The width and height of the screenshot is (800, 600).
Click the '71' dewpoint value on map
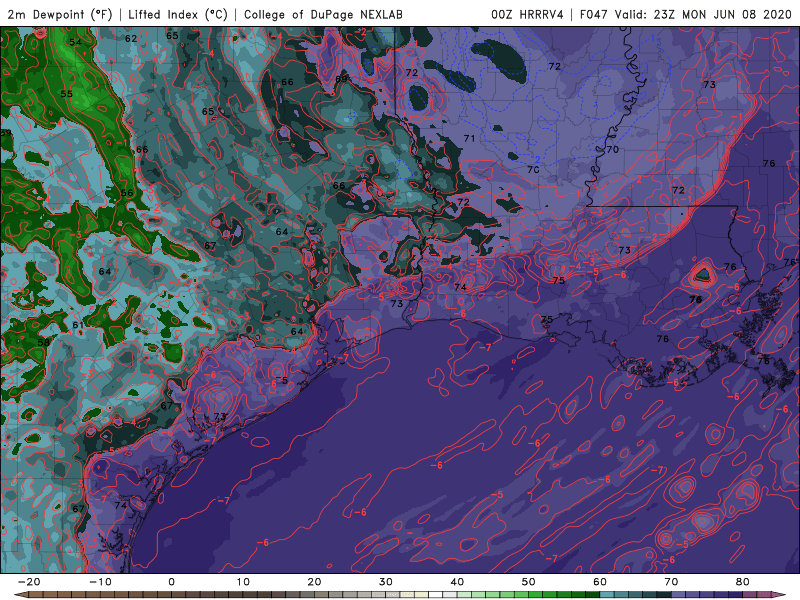click(x=469, y=138)
